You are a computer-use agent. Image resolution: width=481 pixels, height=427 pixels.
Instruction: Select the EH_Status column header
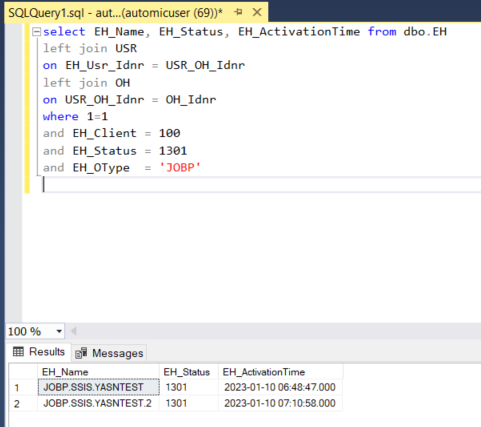pyautogui.click(x=189, y=372)
